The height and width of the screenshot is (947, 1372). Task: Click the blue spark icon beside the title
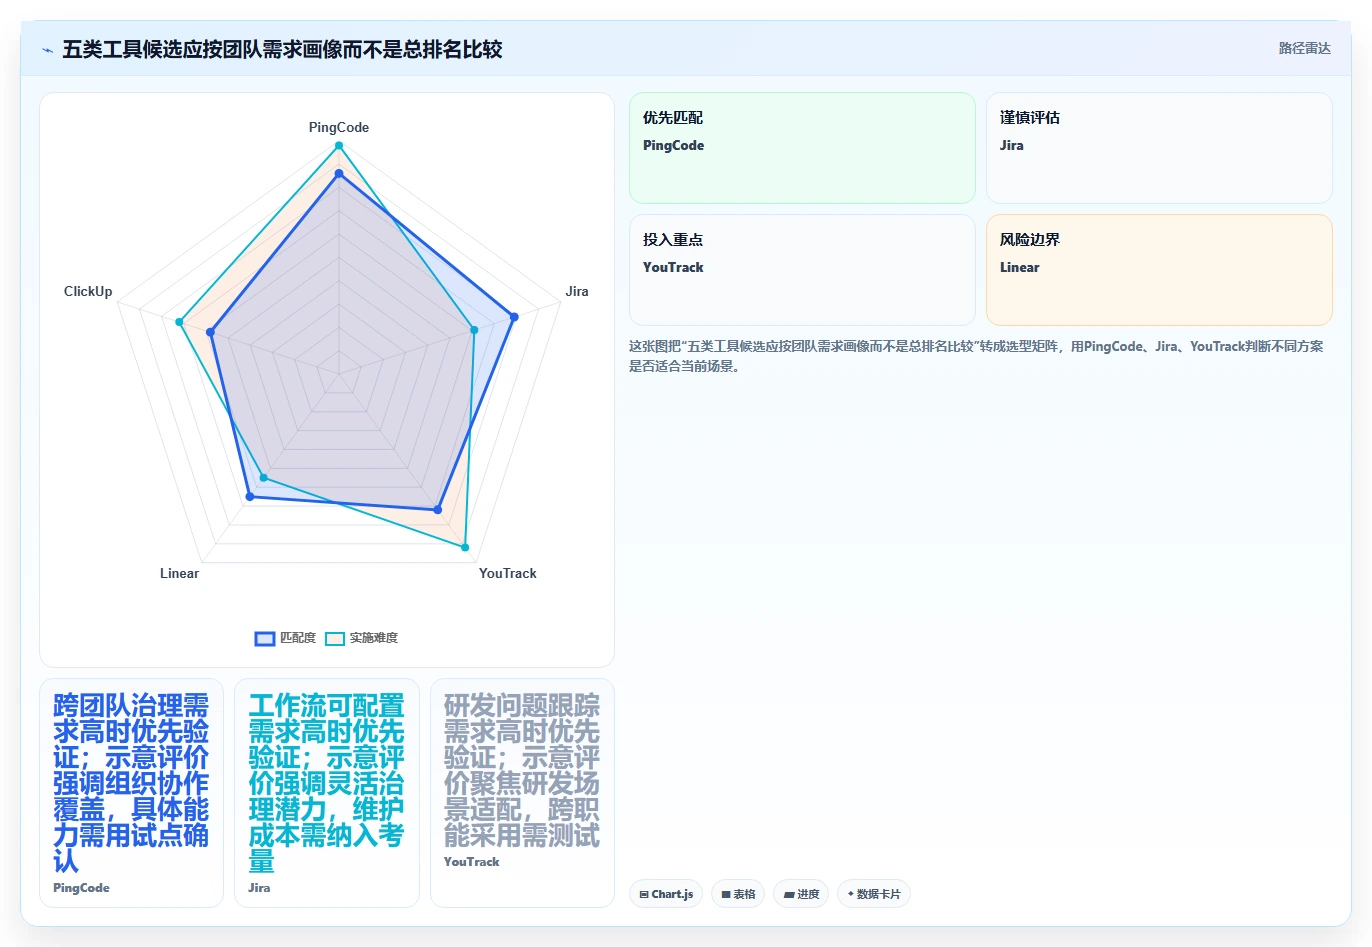point(47,50)
